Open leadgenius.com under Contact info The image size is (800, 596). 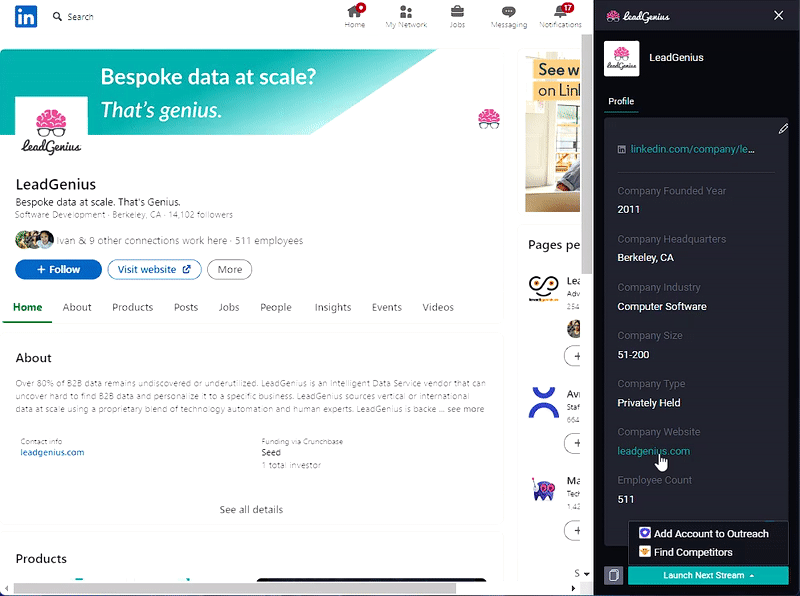[52, 452]
